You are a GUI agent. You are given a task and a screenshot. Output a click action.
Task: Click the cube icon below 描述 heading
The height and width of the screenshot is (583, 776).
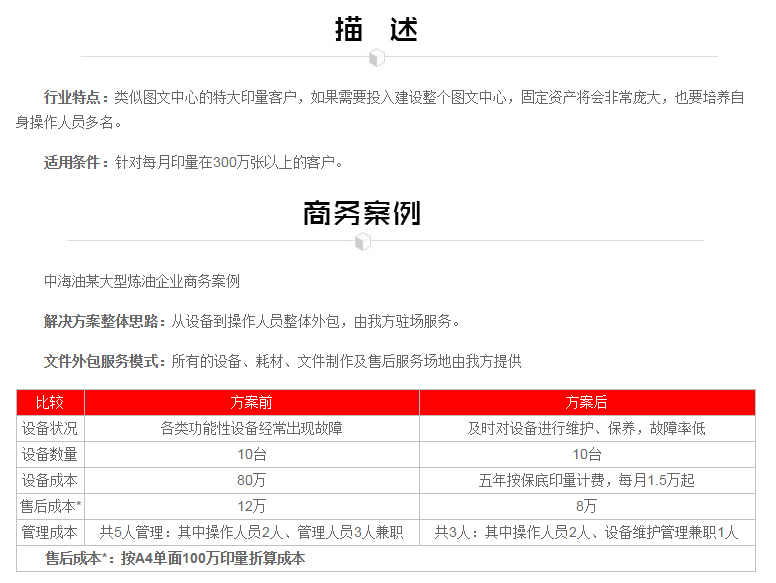pyautogui.click(x=377, y=57)
